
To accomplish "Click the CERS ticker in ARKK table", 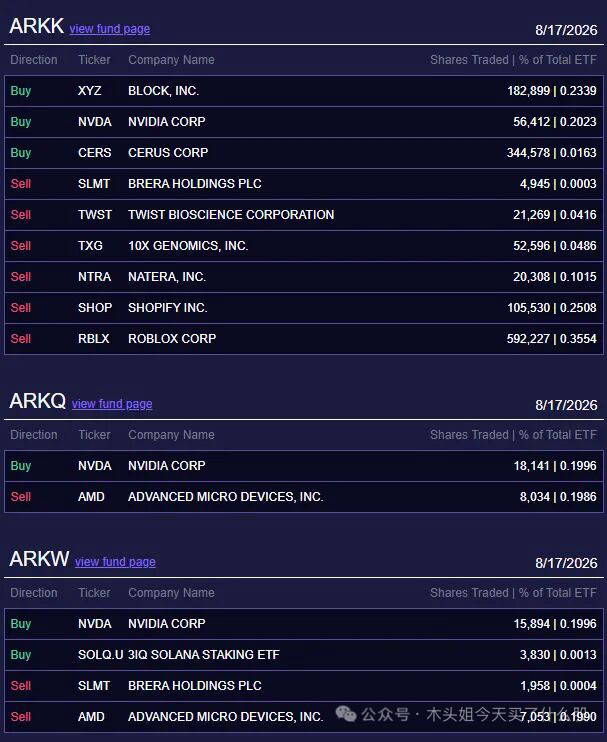I will 95,153.
